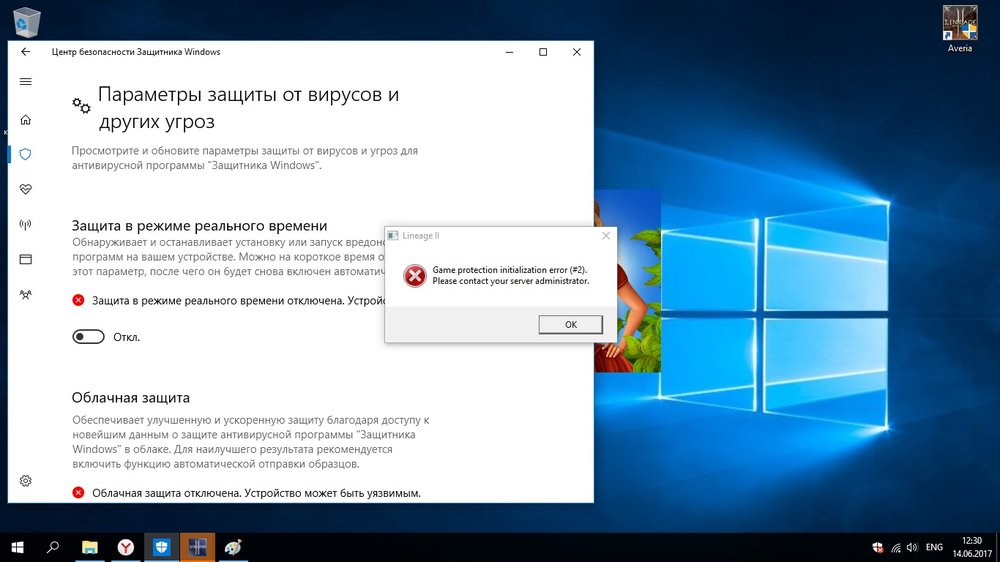Expand the hamburger navigation menu
Screen dimensions: 1000x562
tap(26, 82)
